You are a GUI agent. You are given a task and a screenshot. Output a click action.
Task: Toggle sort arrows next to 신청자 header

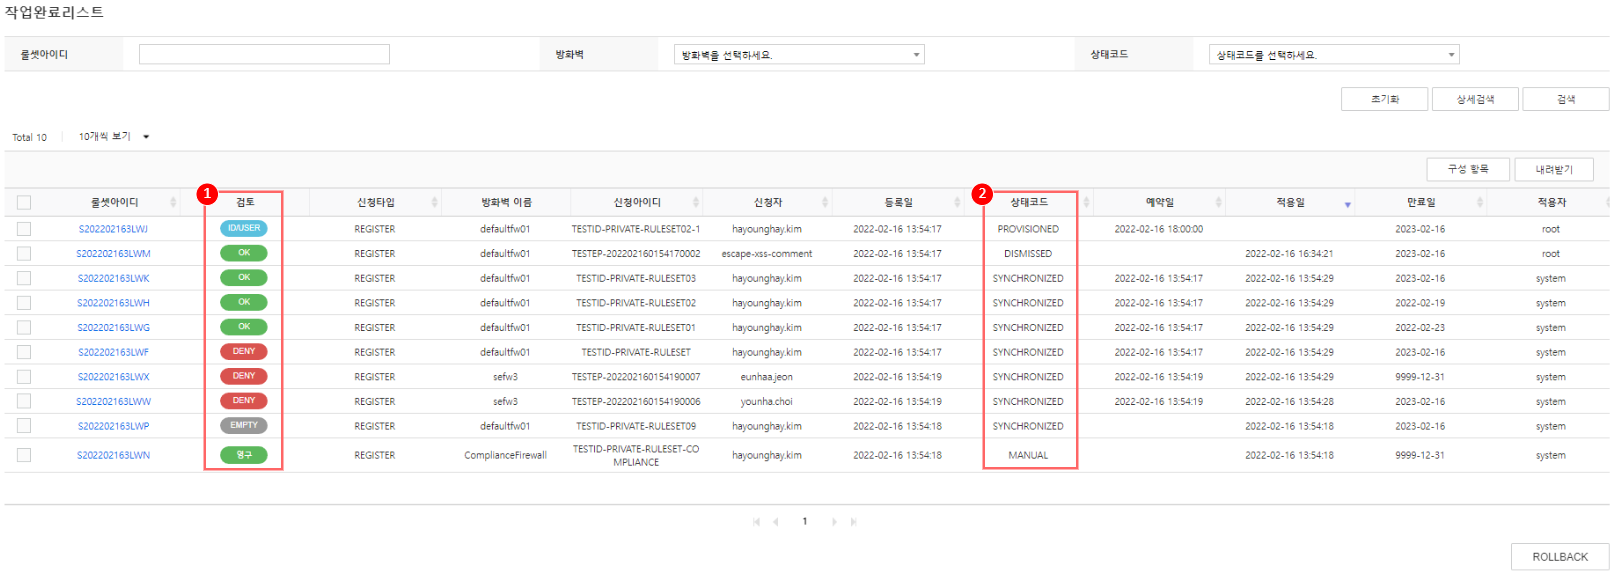click(x=825, y=203)
